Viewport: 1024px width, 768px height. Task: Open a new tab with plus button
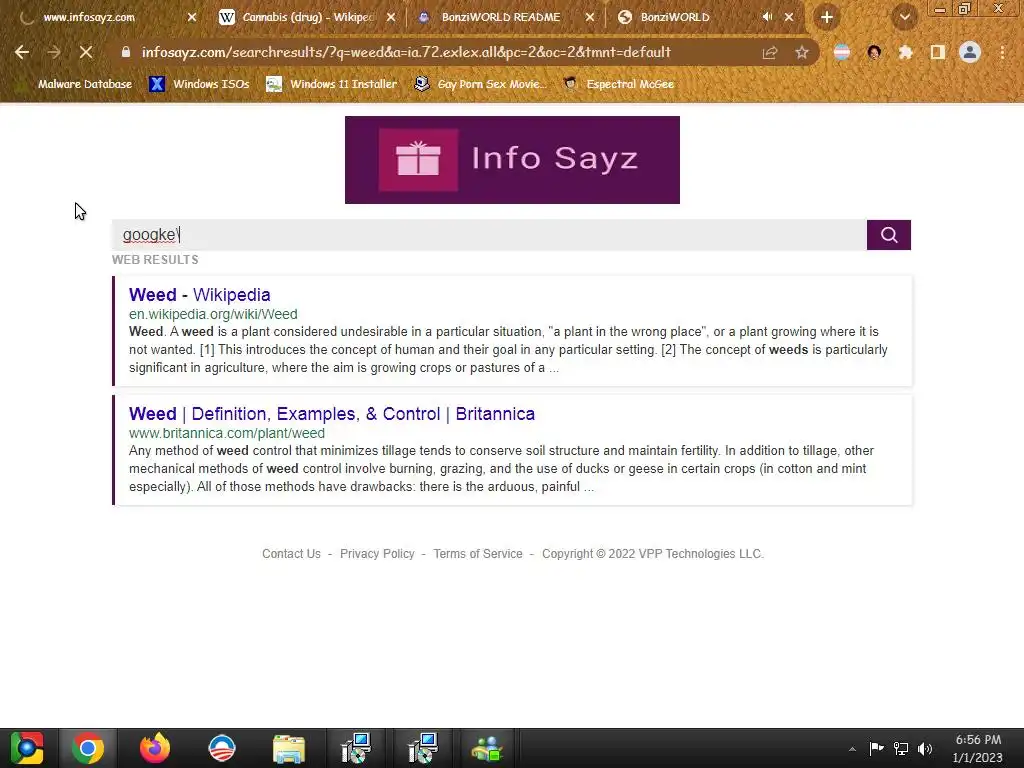coord(826,18)
